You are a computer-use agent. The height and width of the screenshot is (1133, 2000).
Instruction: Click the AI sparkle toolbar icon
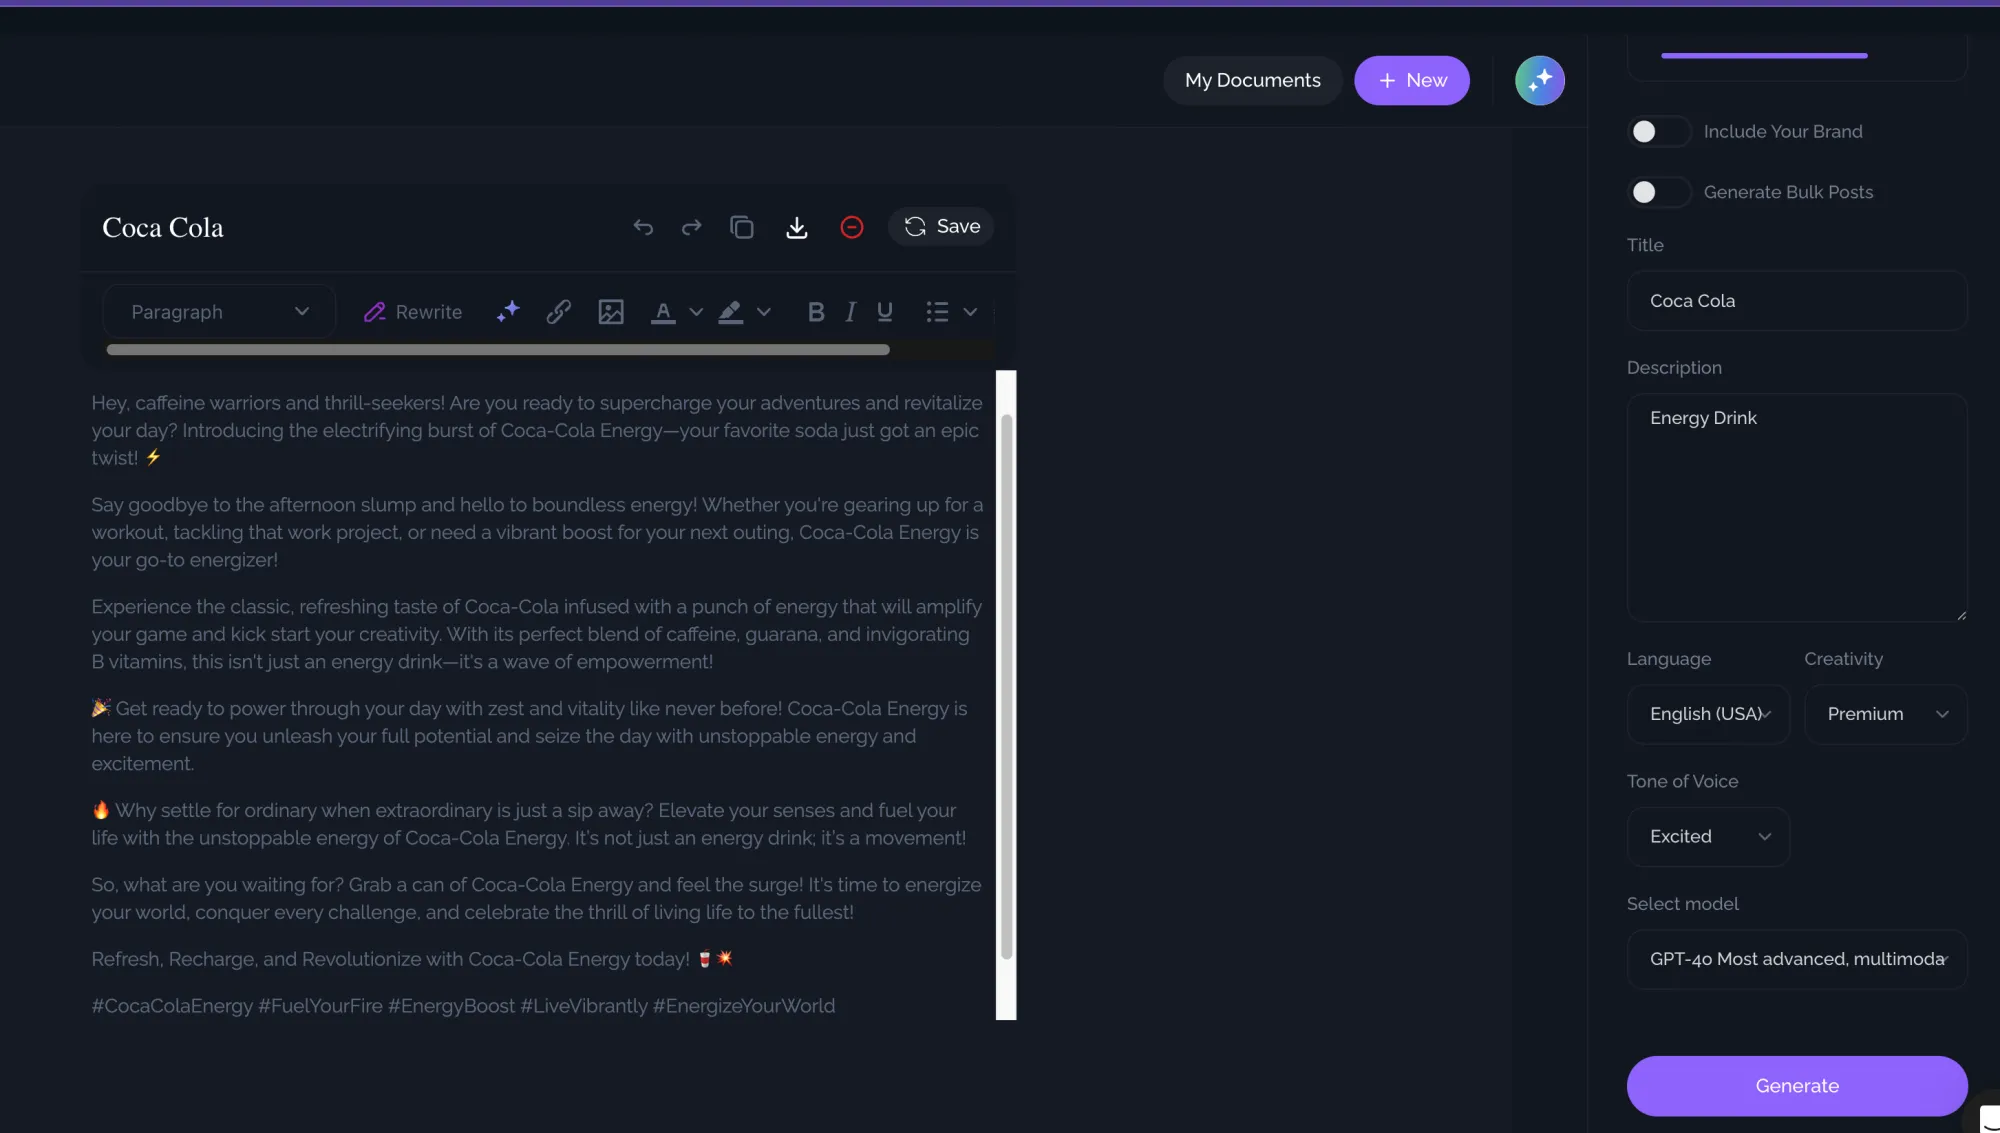point(508,312)
